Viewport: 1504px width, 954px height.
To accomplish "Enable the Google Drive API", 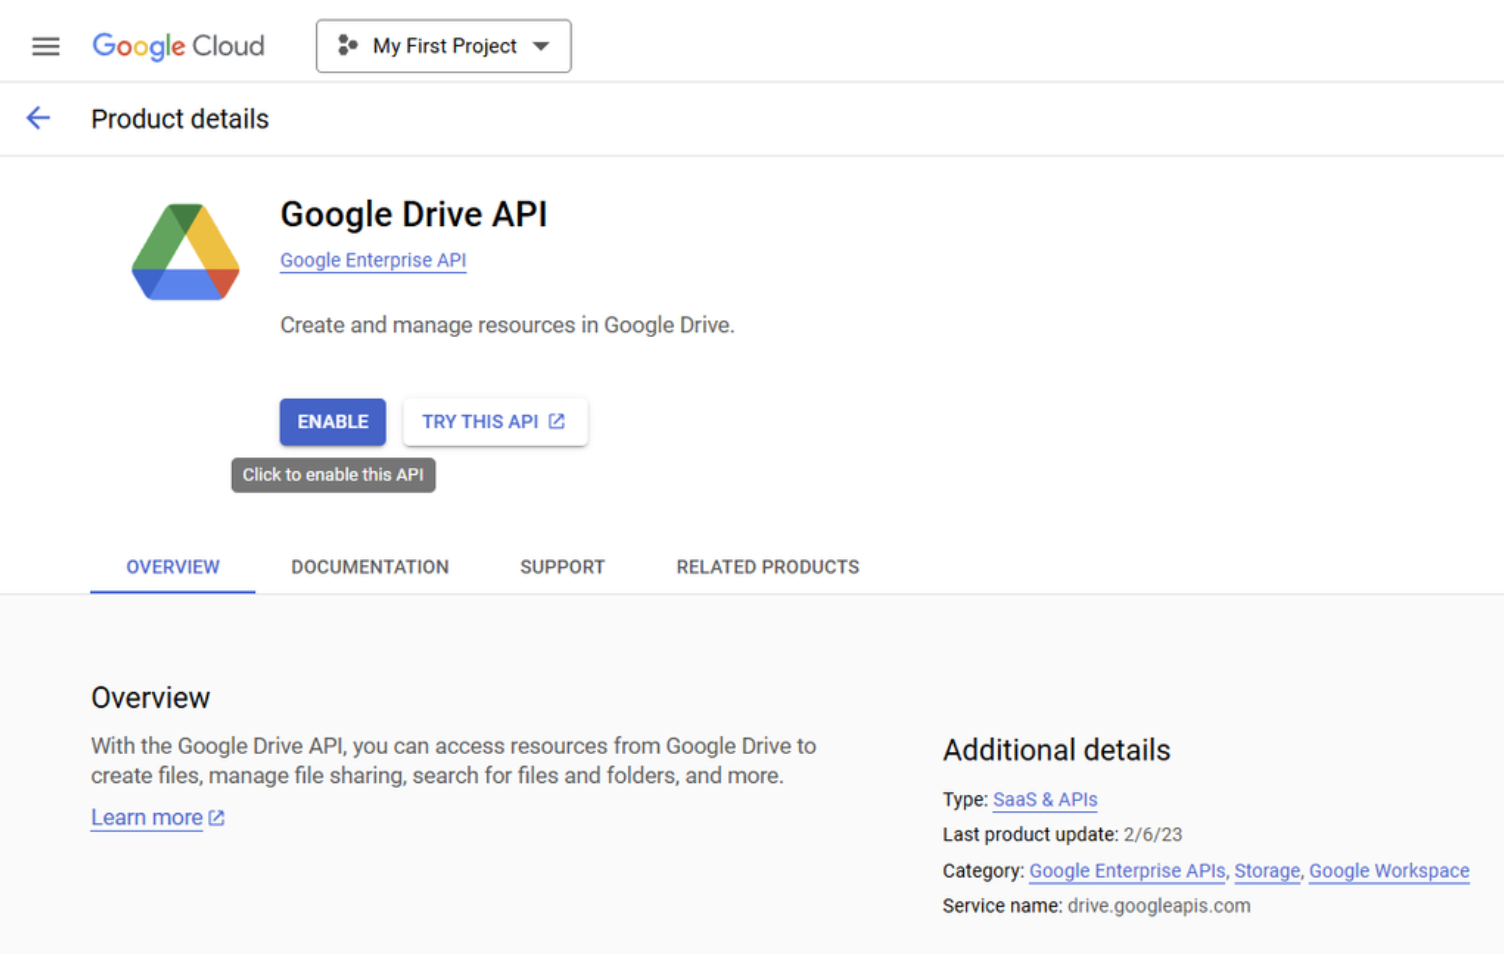I will click(x=332, y=421).
